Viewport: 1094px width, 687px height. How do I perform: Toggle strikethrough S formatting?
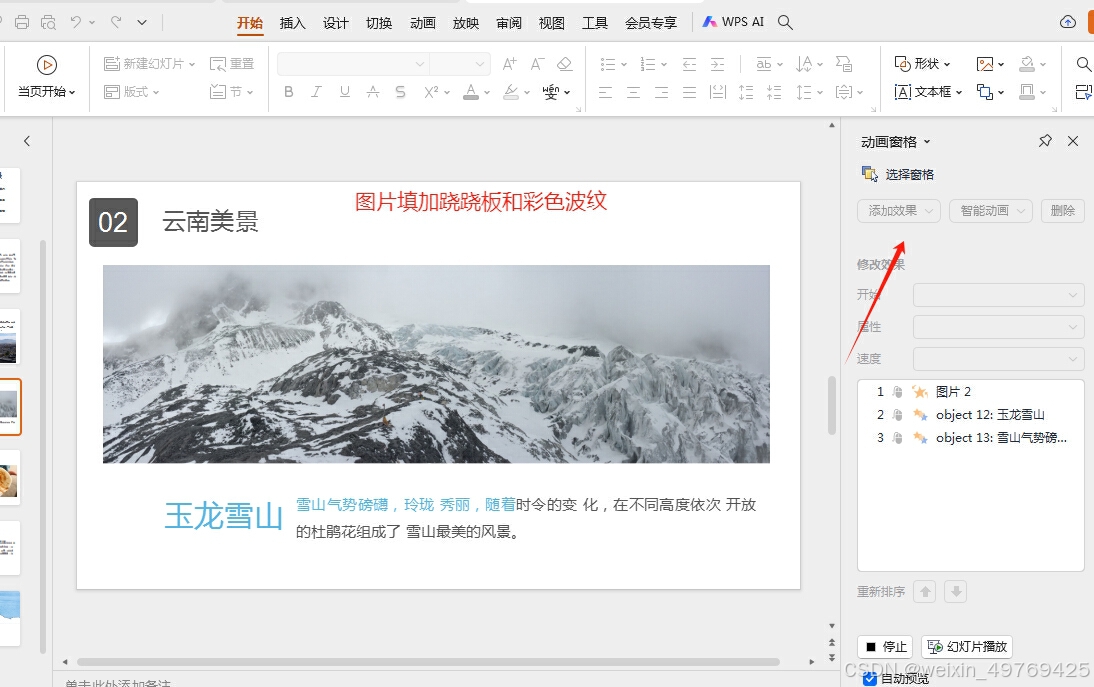click(x=373, y=91)
